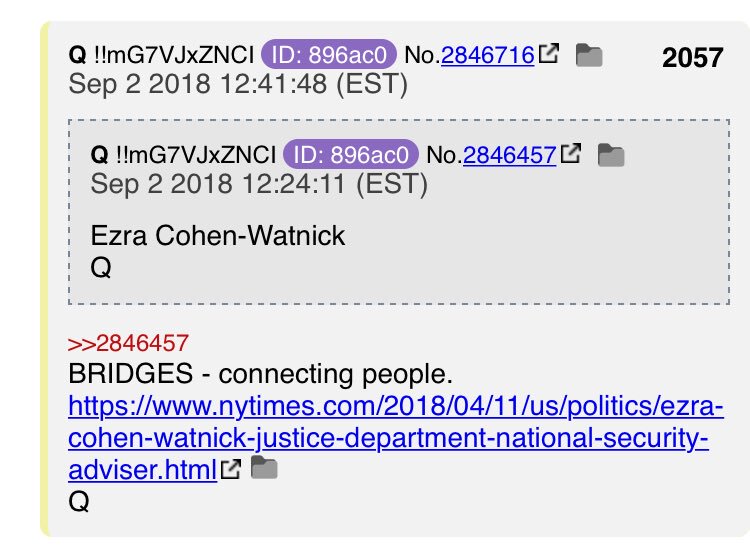
Task: Click external-link icon beside No.2846457
Action: tap(571, 153)
